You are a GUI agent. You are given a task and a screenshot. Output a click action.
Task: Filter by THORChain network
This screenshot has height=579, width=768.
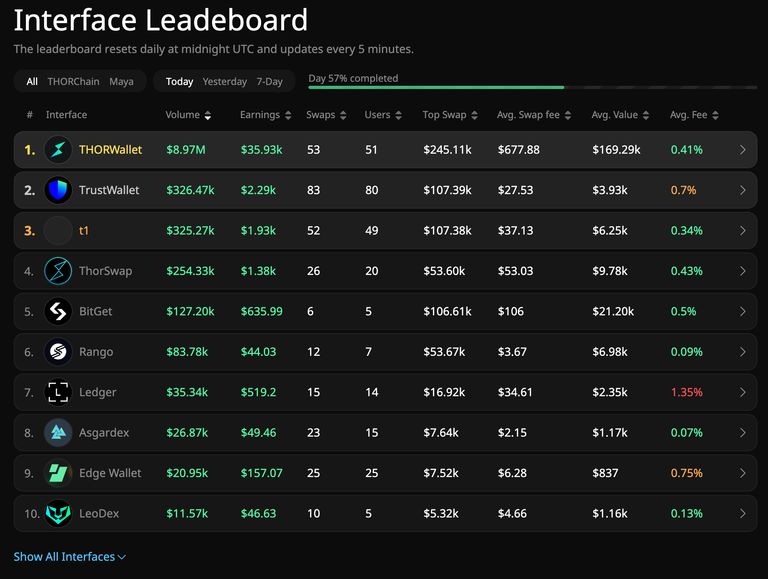(x=73, y=81)
